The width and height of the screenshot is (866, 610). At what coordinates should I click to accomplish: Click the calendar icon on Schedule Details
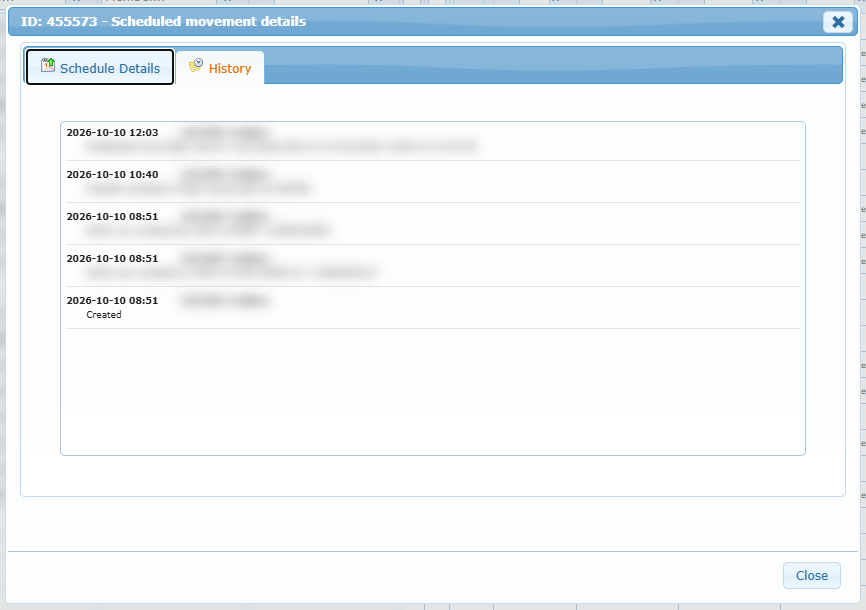pos(48,65)
